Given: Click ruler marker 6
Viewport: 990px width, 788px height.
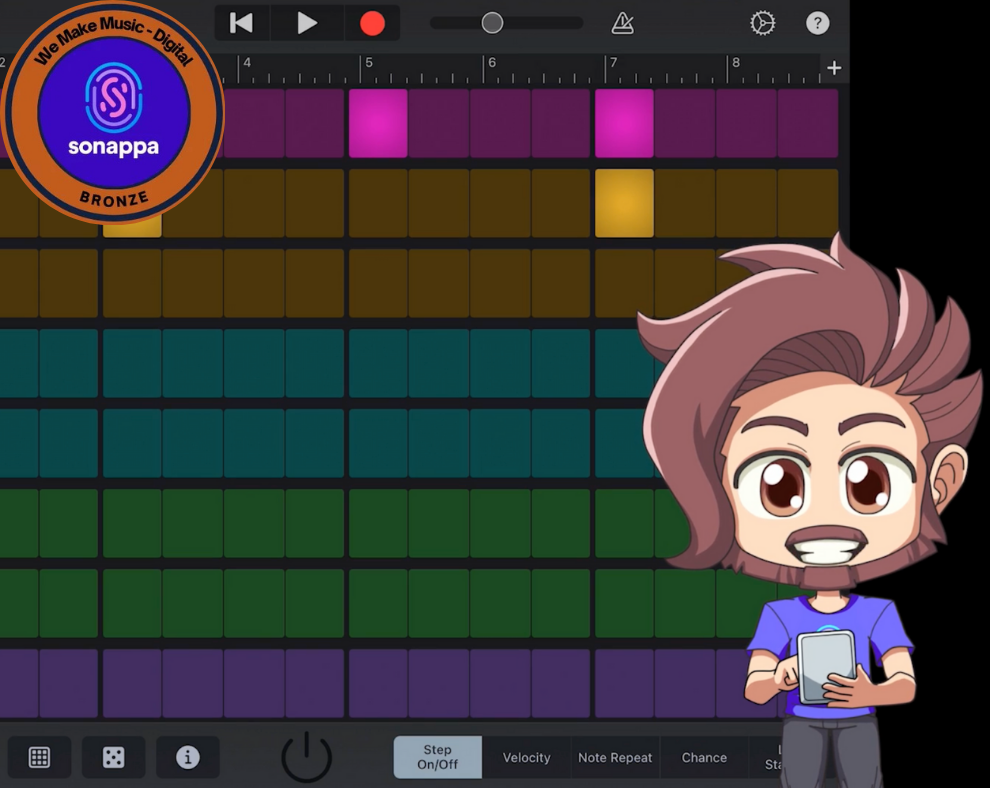Looking at the screenshot, I should coord(492,63).
